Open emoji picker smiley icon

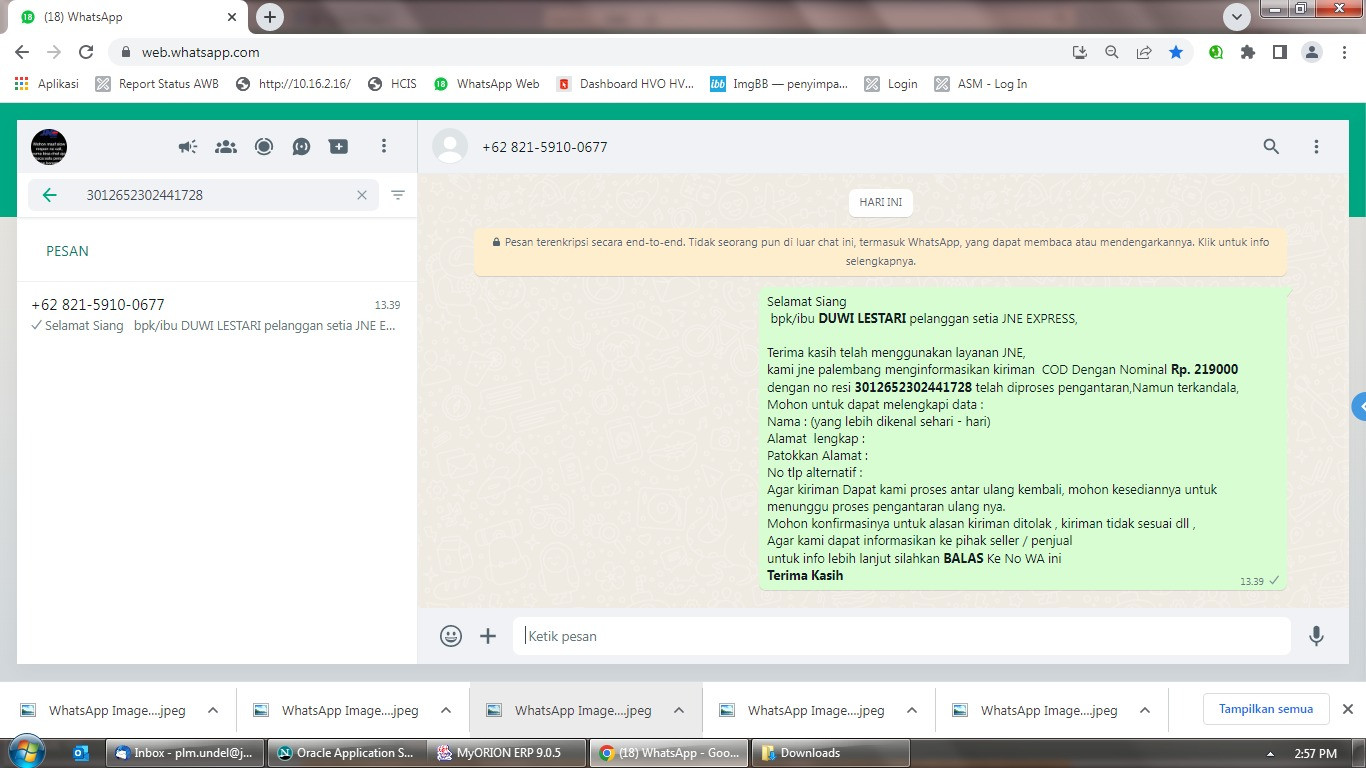[451, 636]
